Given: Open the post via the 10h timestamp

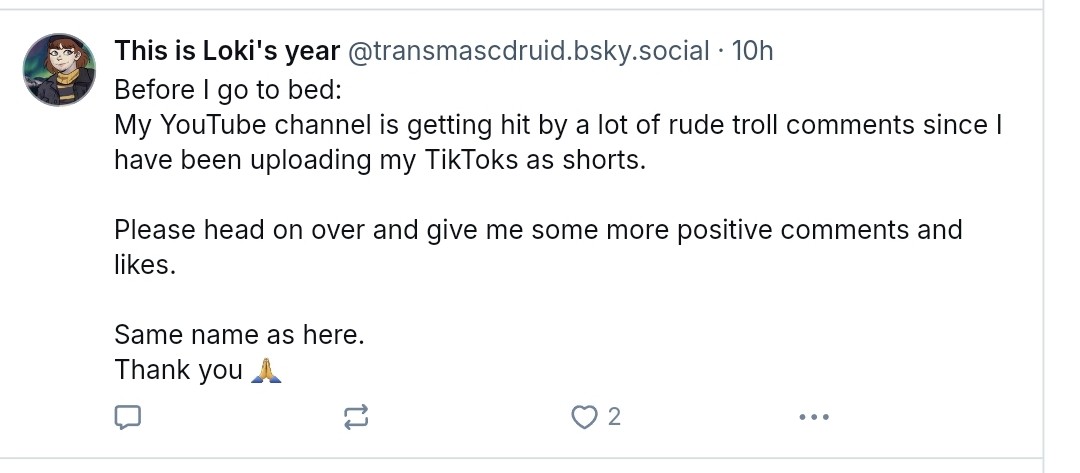Looking at the screenshot, I should (x=753, y=51).
